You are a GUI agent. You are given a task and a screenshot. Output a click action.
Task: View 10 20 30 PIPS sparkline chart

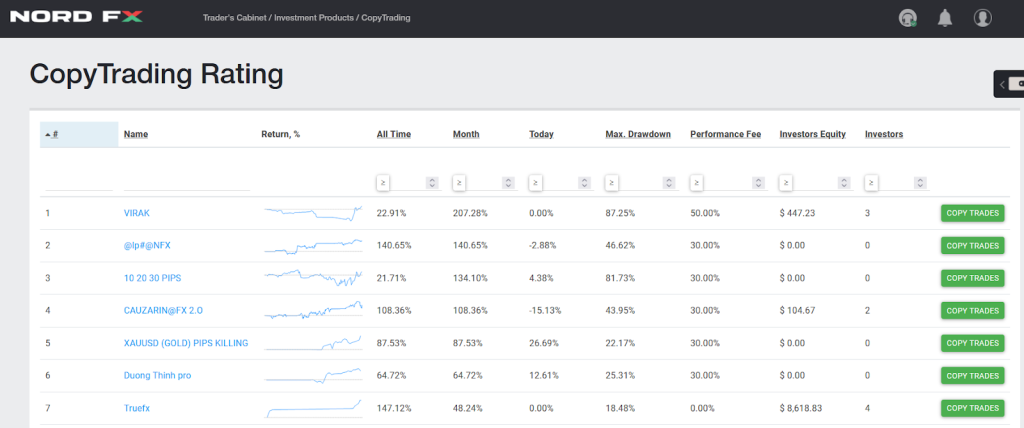(x=313, y=278)
